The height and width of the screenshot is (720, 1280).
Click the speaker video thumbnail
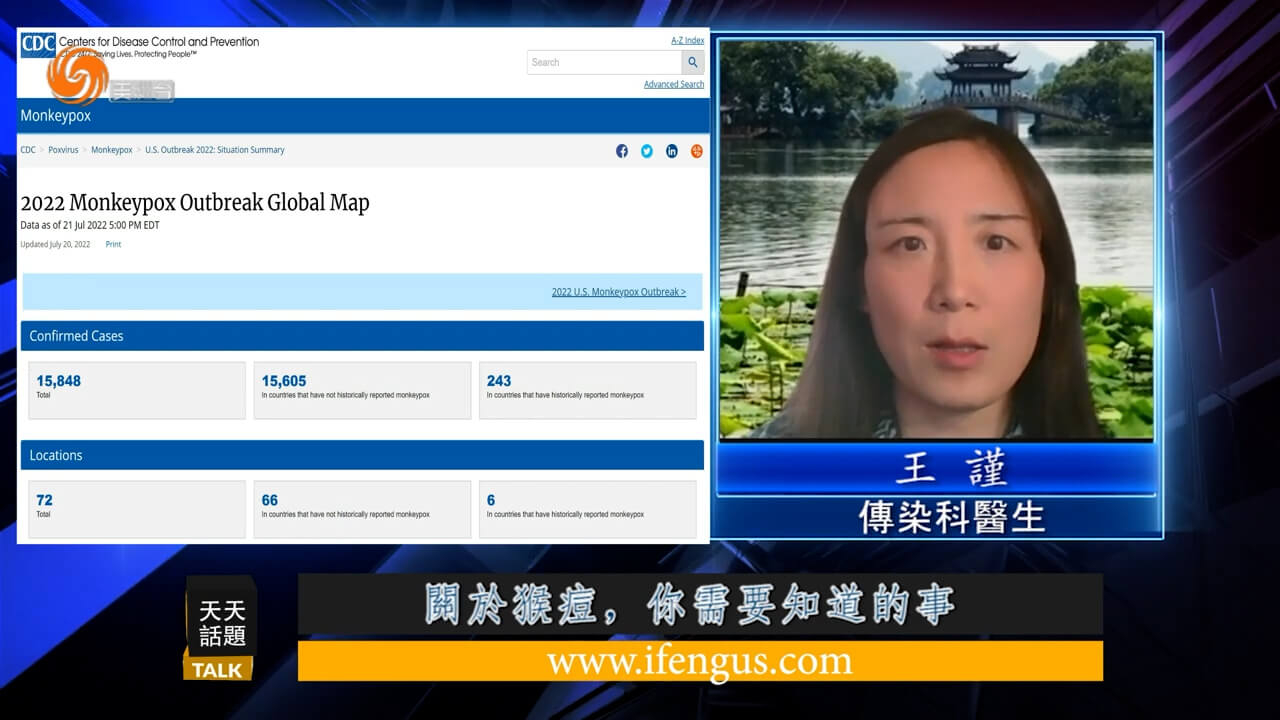pyautogui.click(x=936, y=238)
